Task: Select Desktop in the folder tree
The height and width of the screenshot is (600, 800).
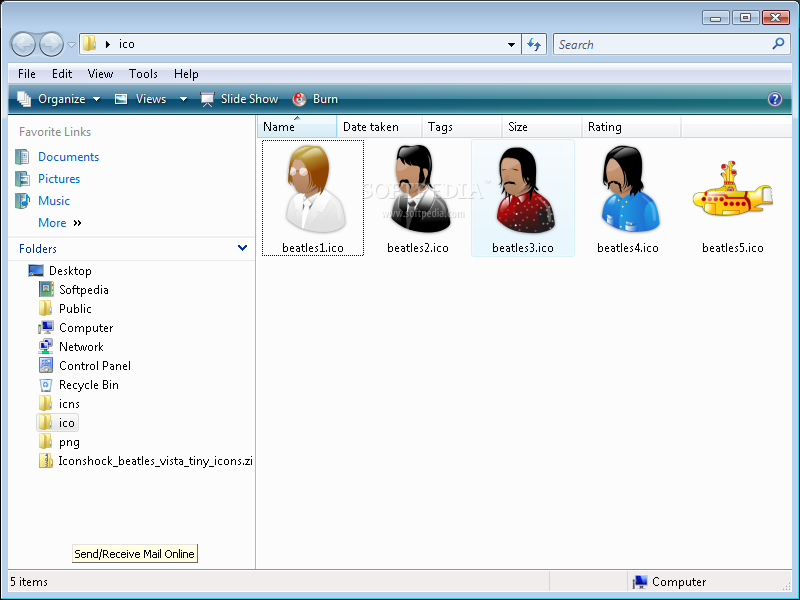Action: [x=70, y=271]
